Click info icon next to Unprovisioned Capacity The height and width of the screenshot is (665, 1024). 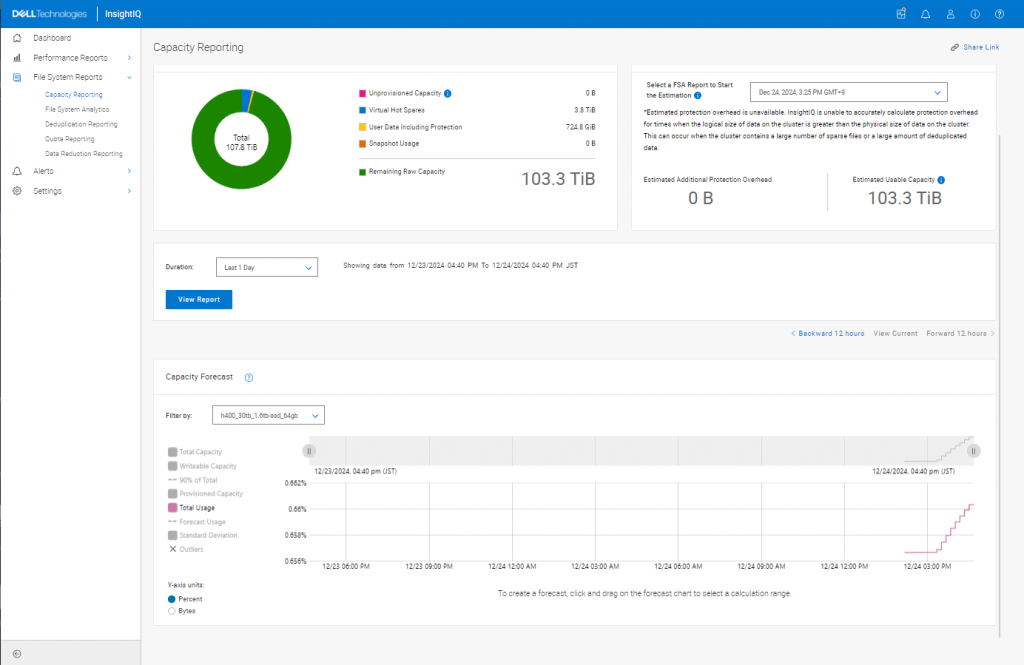tap(447, 93)
